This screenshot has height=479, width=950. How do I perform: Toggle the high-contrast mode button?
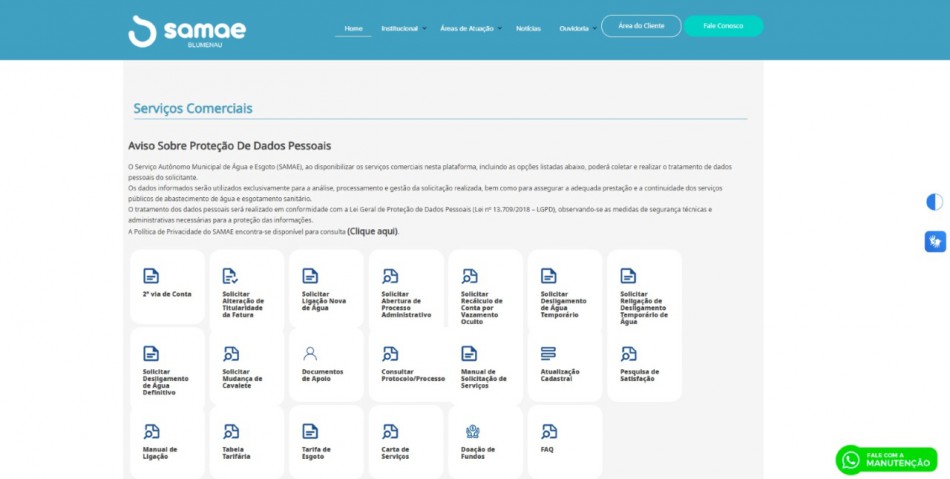click(934, 202)
